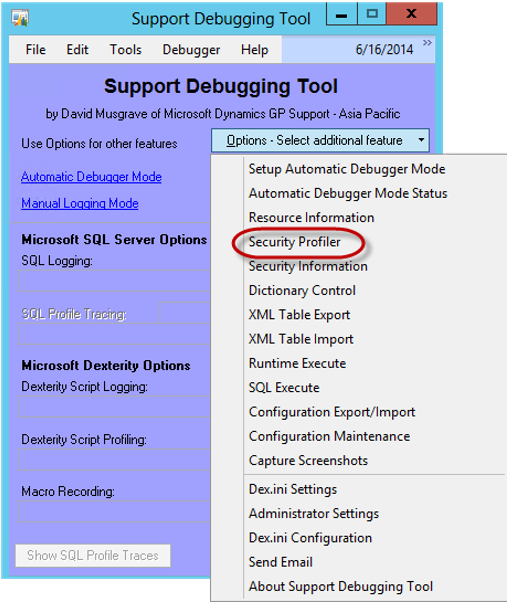Select Security Profiler menu entry

click(294, 242)
